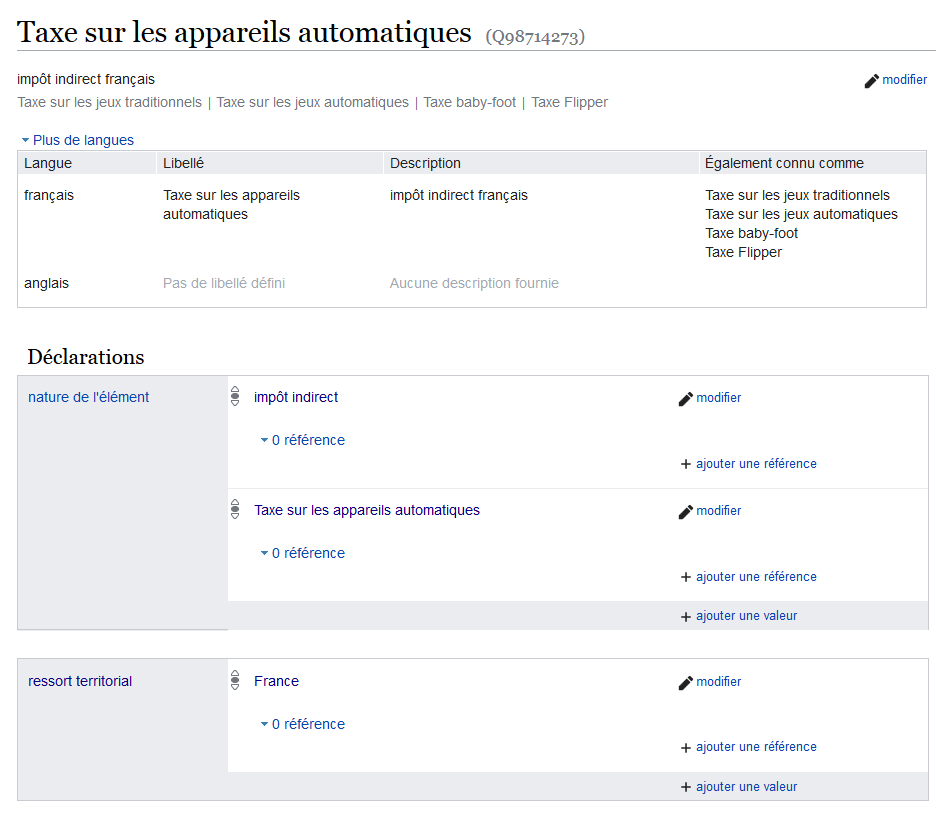Click pencil icon for the France statement
Screen dimensions: 943x815
tap(686, 683)
